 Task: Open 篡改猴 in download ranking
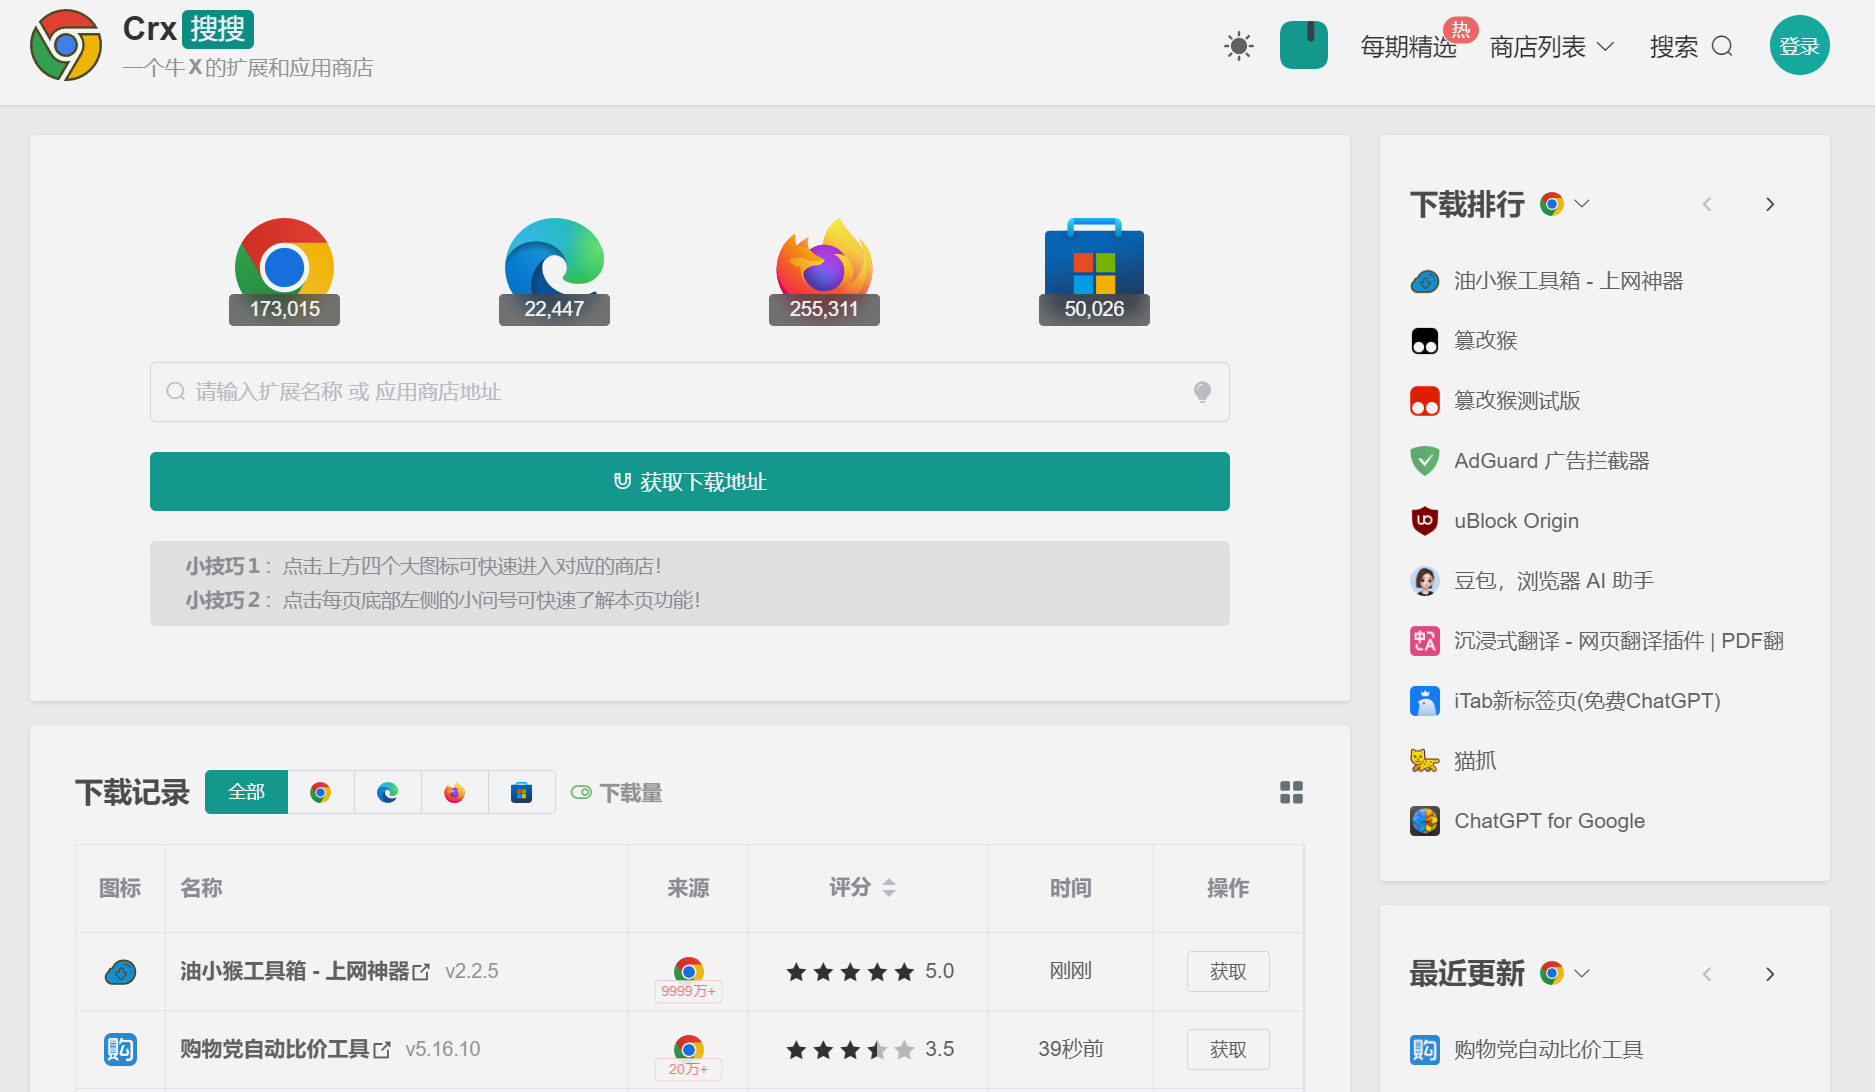click(x=1486, y=341)
